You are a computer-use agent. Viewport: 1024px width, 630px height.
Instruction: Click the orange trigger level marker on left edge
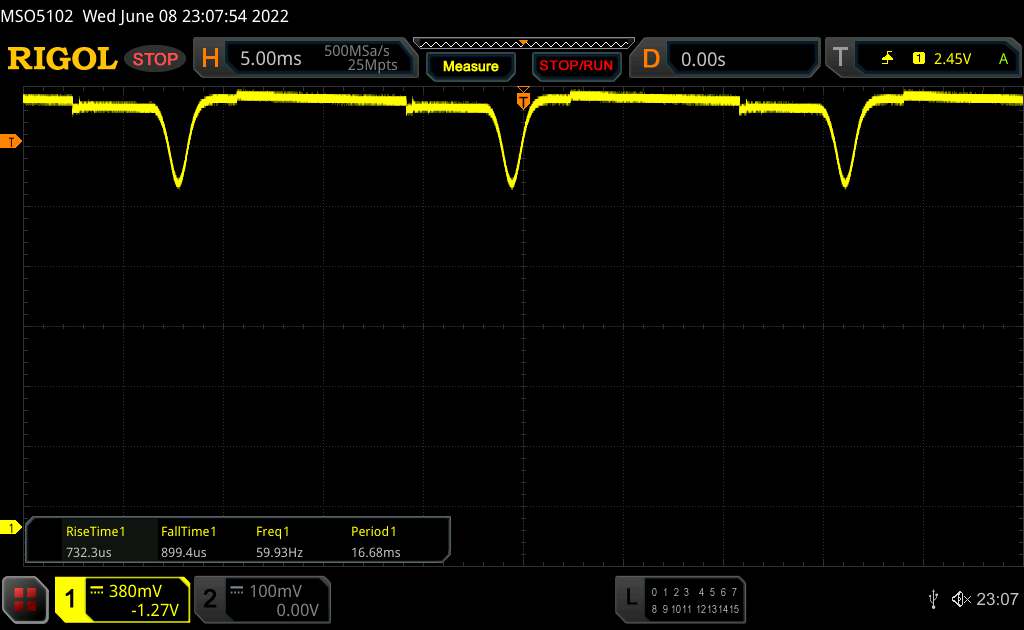[11, 141]
